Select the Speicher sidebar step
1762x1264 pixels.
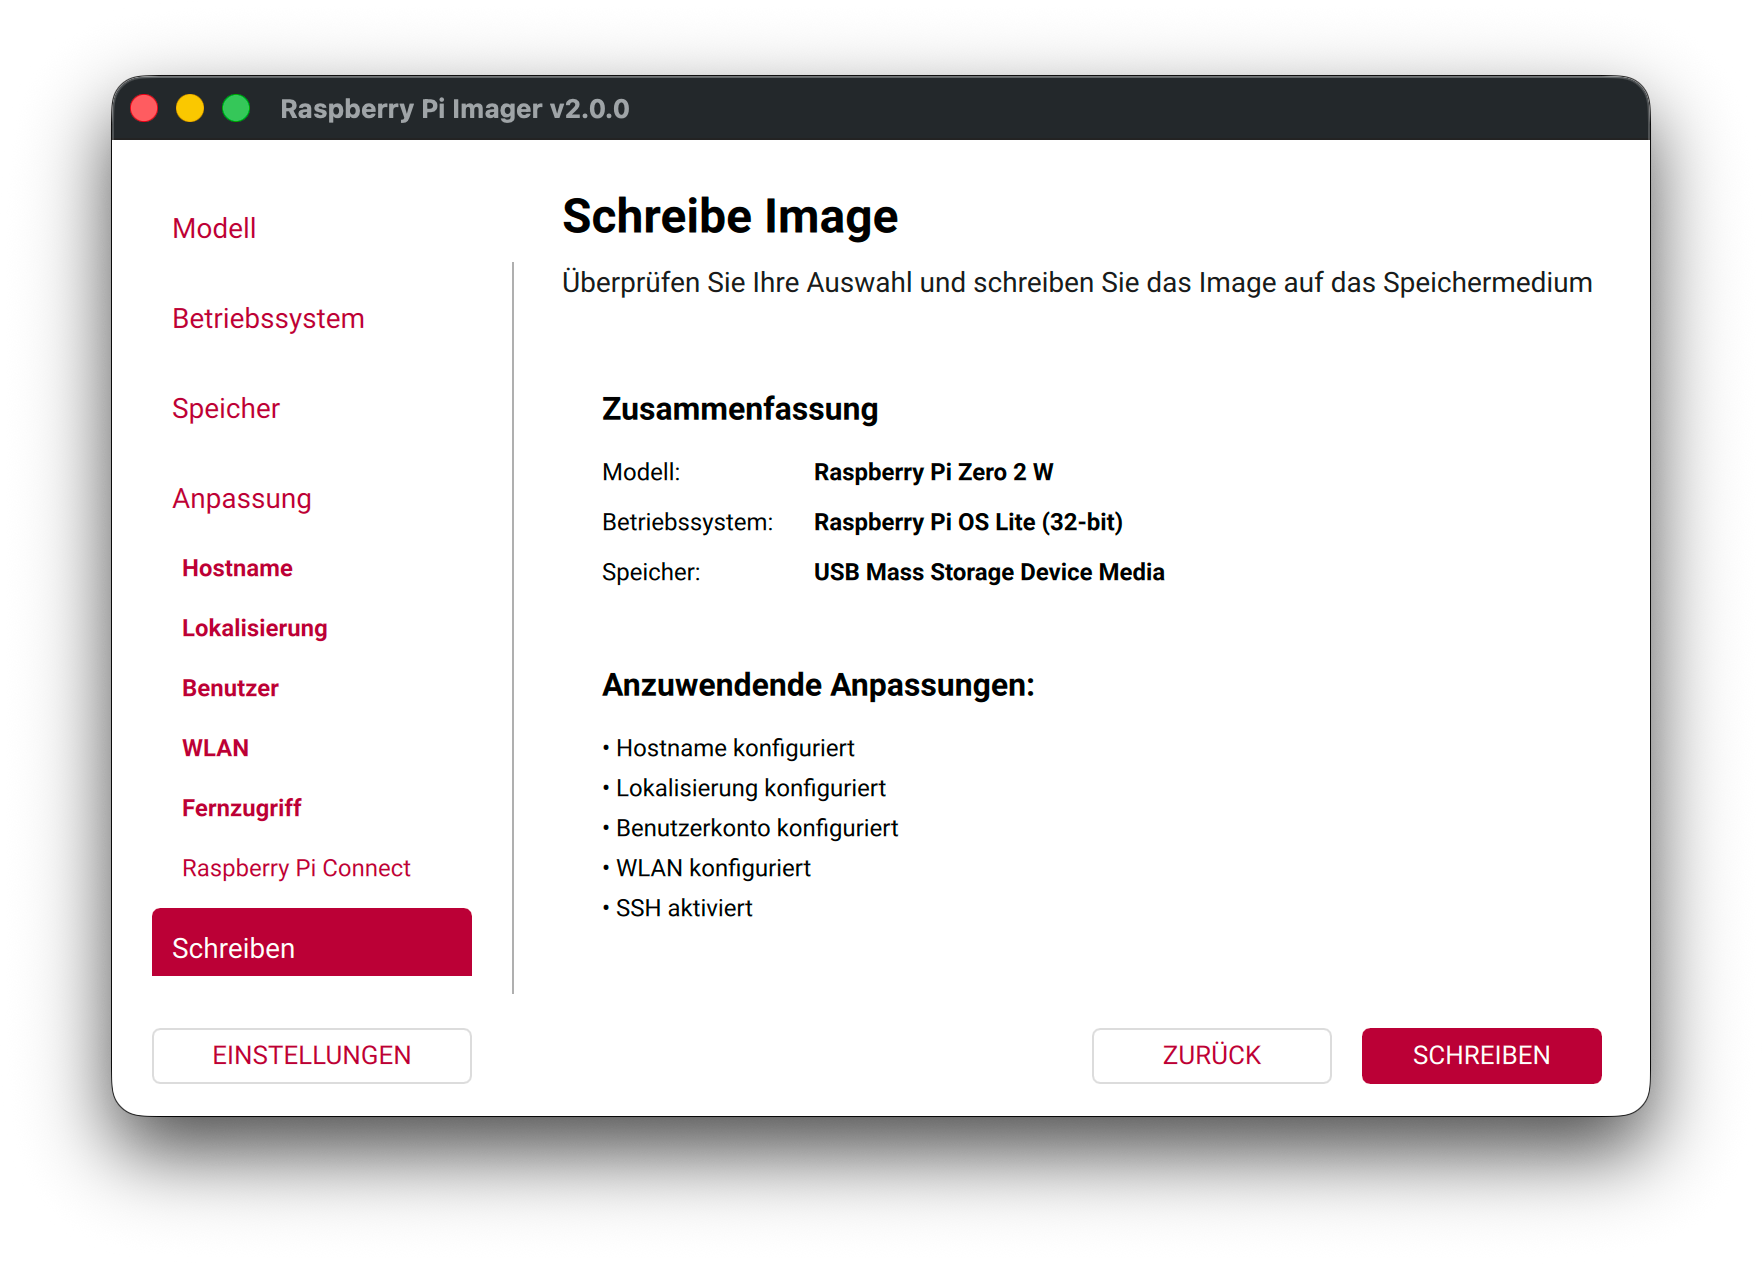pyautogui.click(x=226, y=409)
